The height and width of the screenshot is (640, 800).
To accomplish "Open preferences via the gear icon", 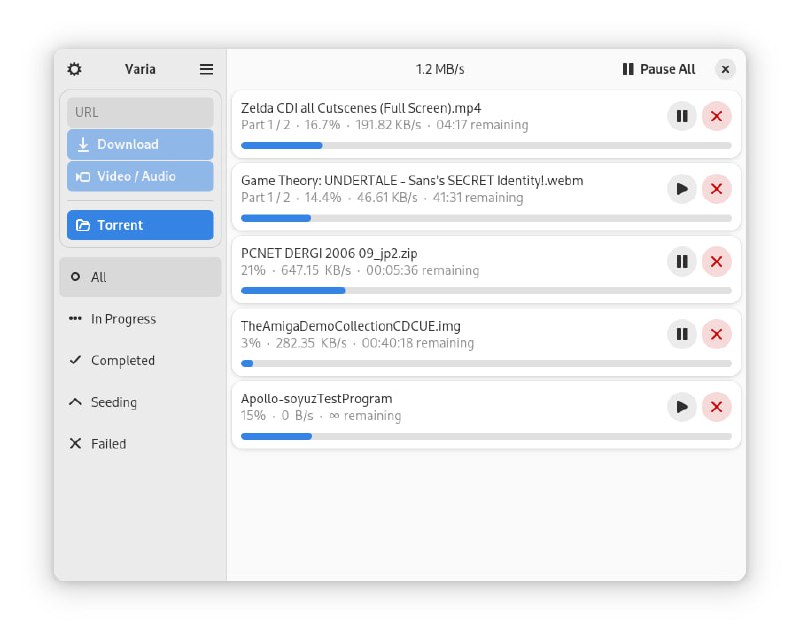I will click(x=75, y=69).
